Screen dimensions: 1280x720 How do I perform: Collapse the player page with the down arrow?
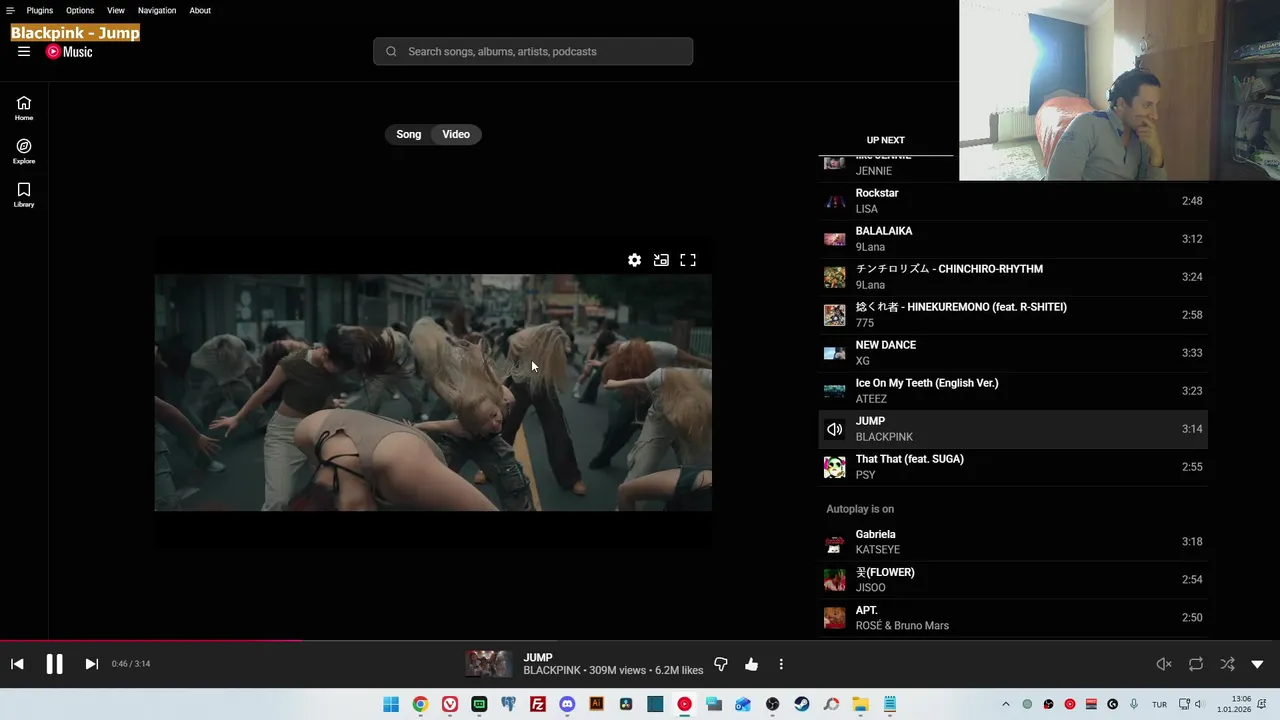point(1257,664)
